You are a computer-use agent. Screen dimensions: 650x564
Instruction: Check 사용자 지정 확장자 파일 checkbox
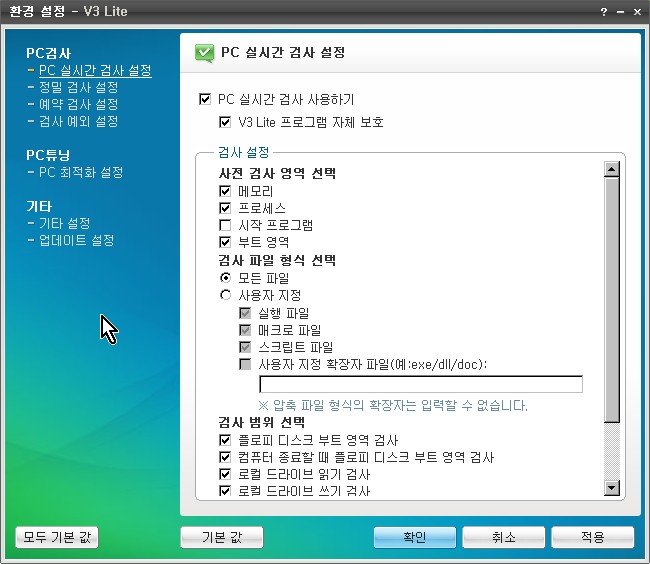pos(245,364)
